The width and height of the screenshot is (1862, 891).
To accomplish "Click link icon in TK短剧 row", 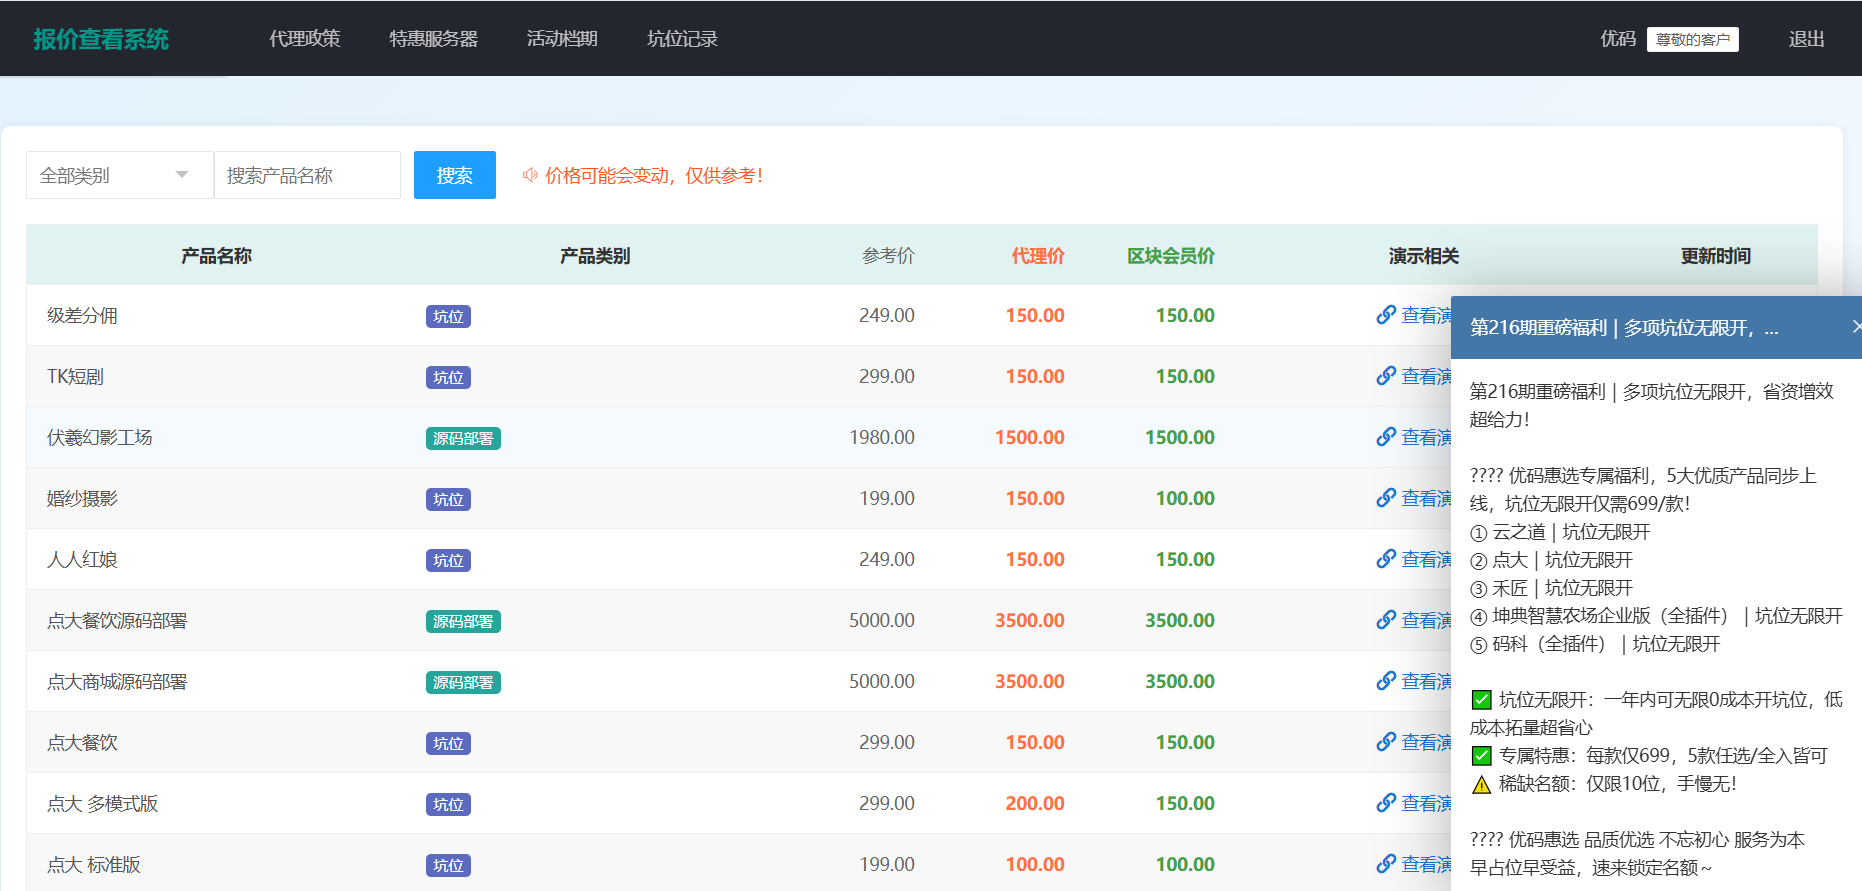I will point(1385,376).
